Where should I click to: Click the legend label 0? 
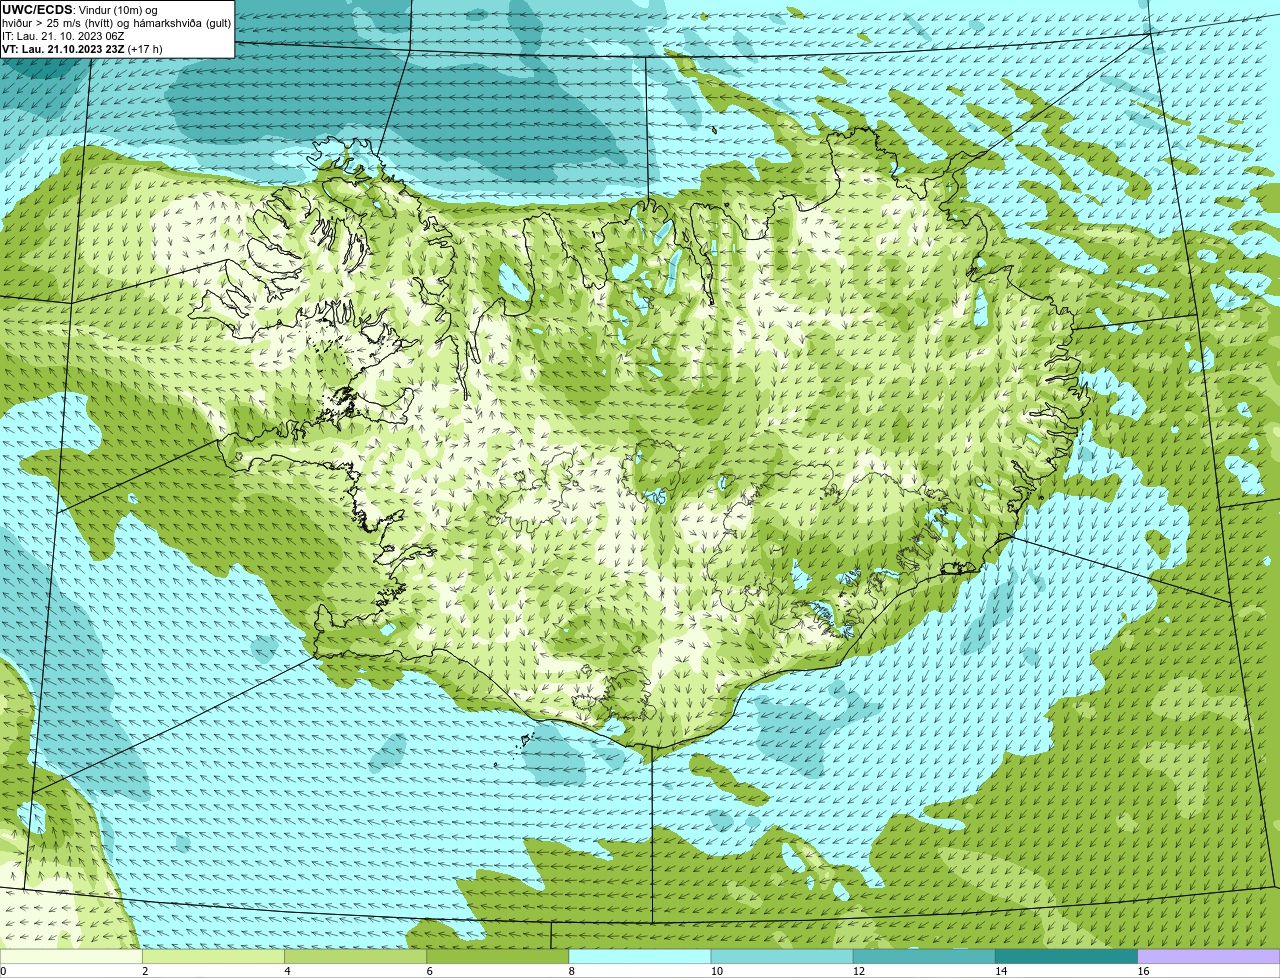(x=4, y=971)
